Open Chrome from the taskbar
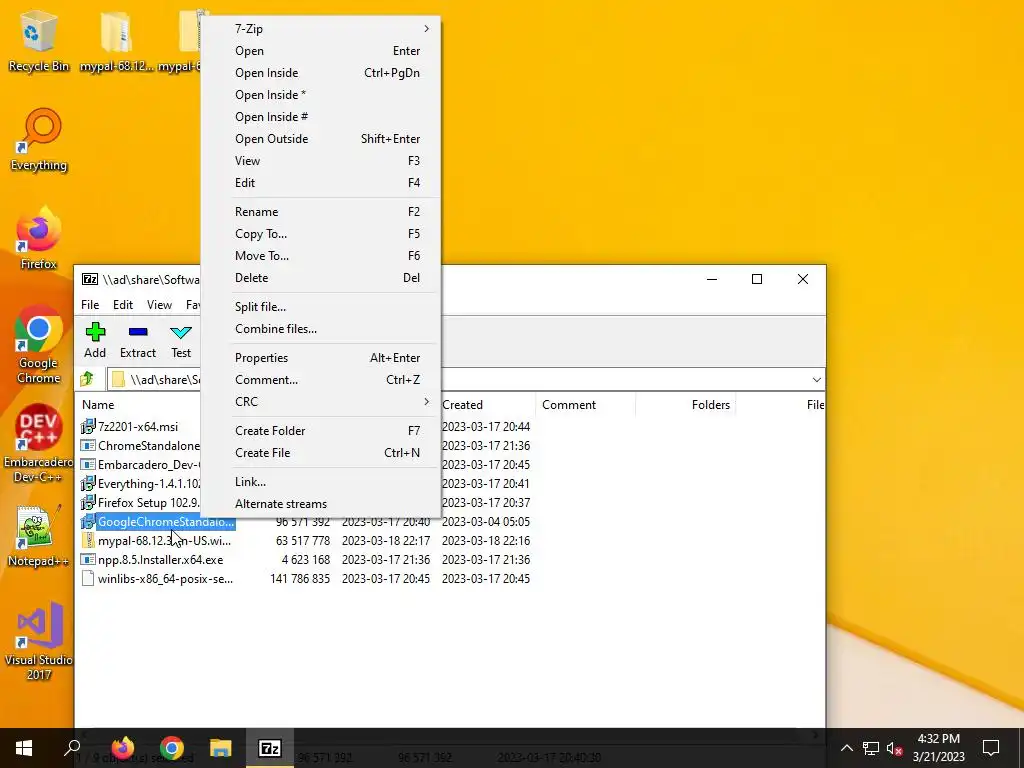This screenshot has height=768, width=1024. click(172, 748)
